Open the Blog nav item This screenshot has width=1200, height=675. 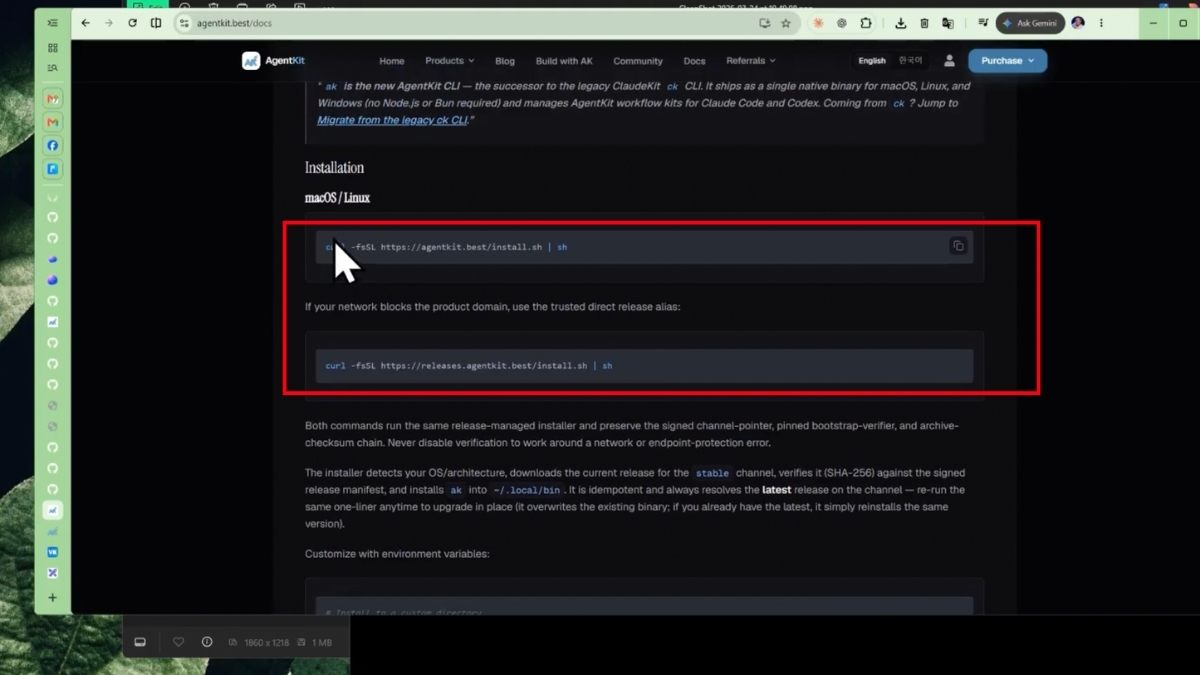tap(505, 61)
